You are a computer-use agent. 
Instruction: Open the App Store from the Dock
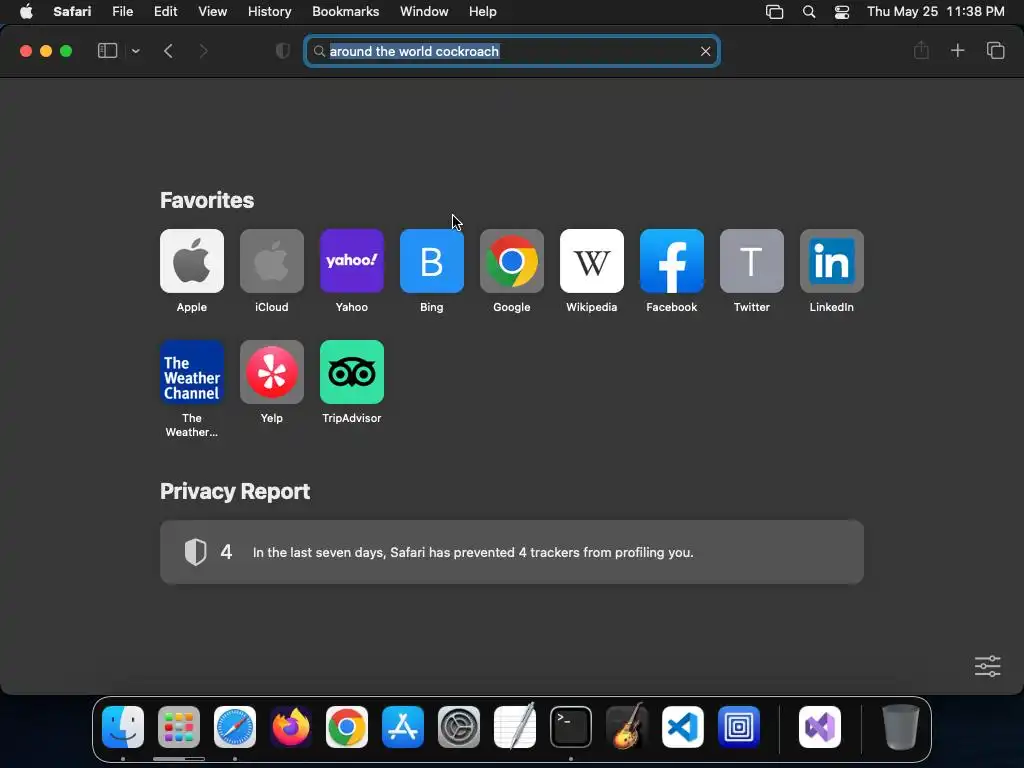click(x=403, y=727)
